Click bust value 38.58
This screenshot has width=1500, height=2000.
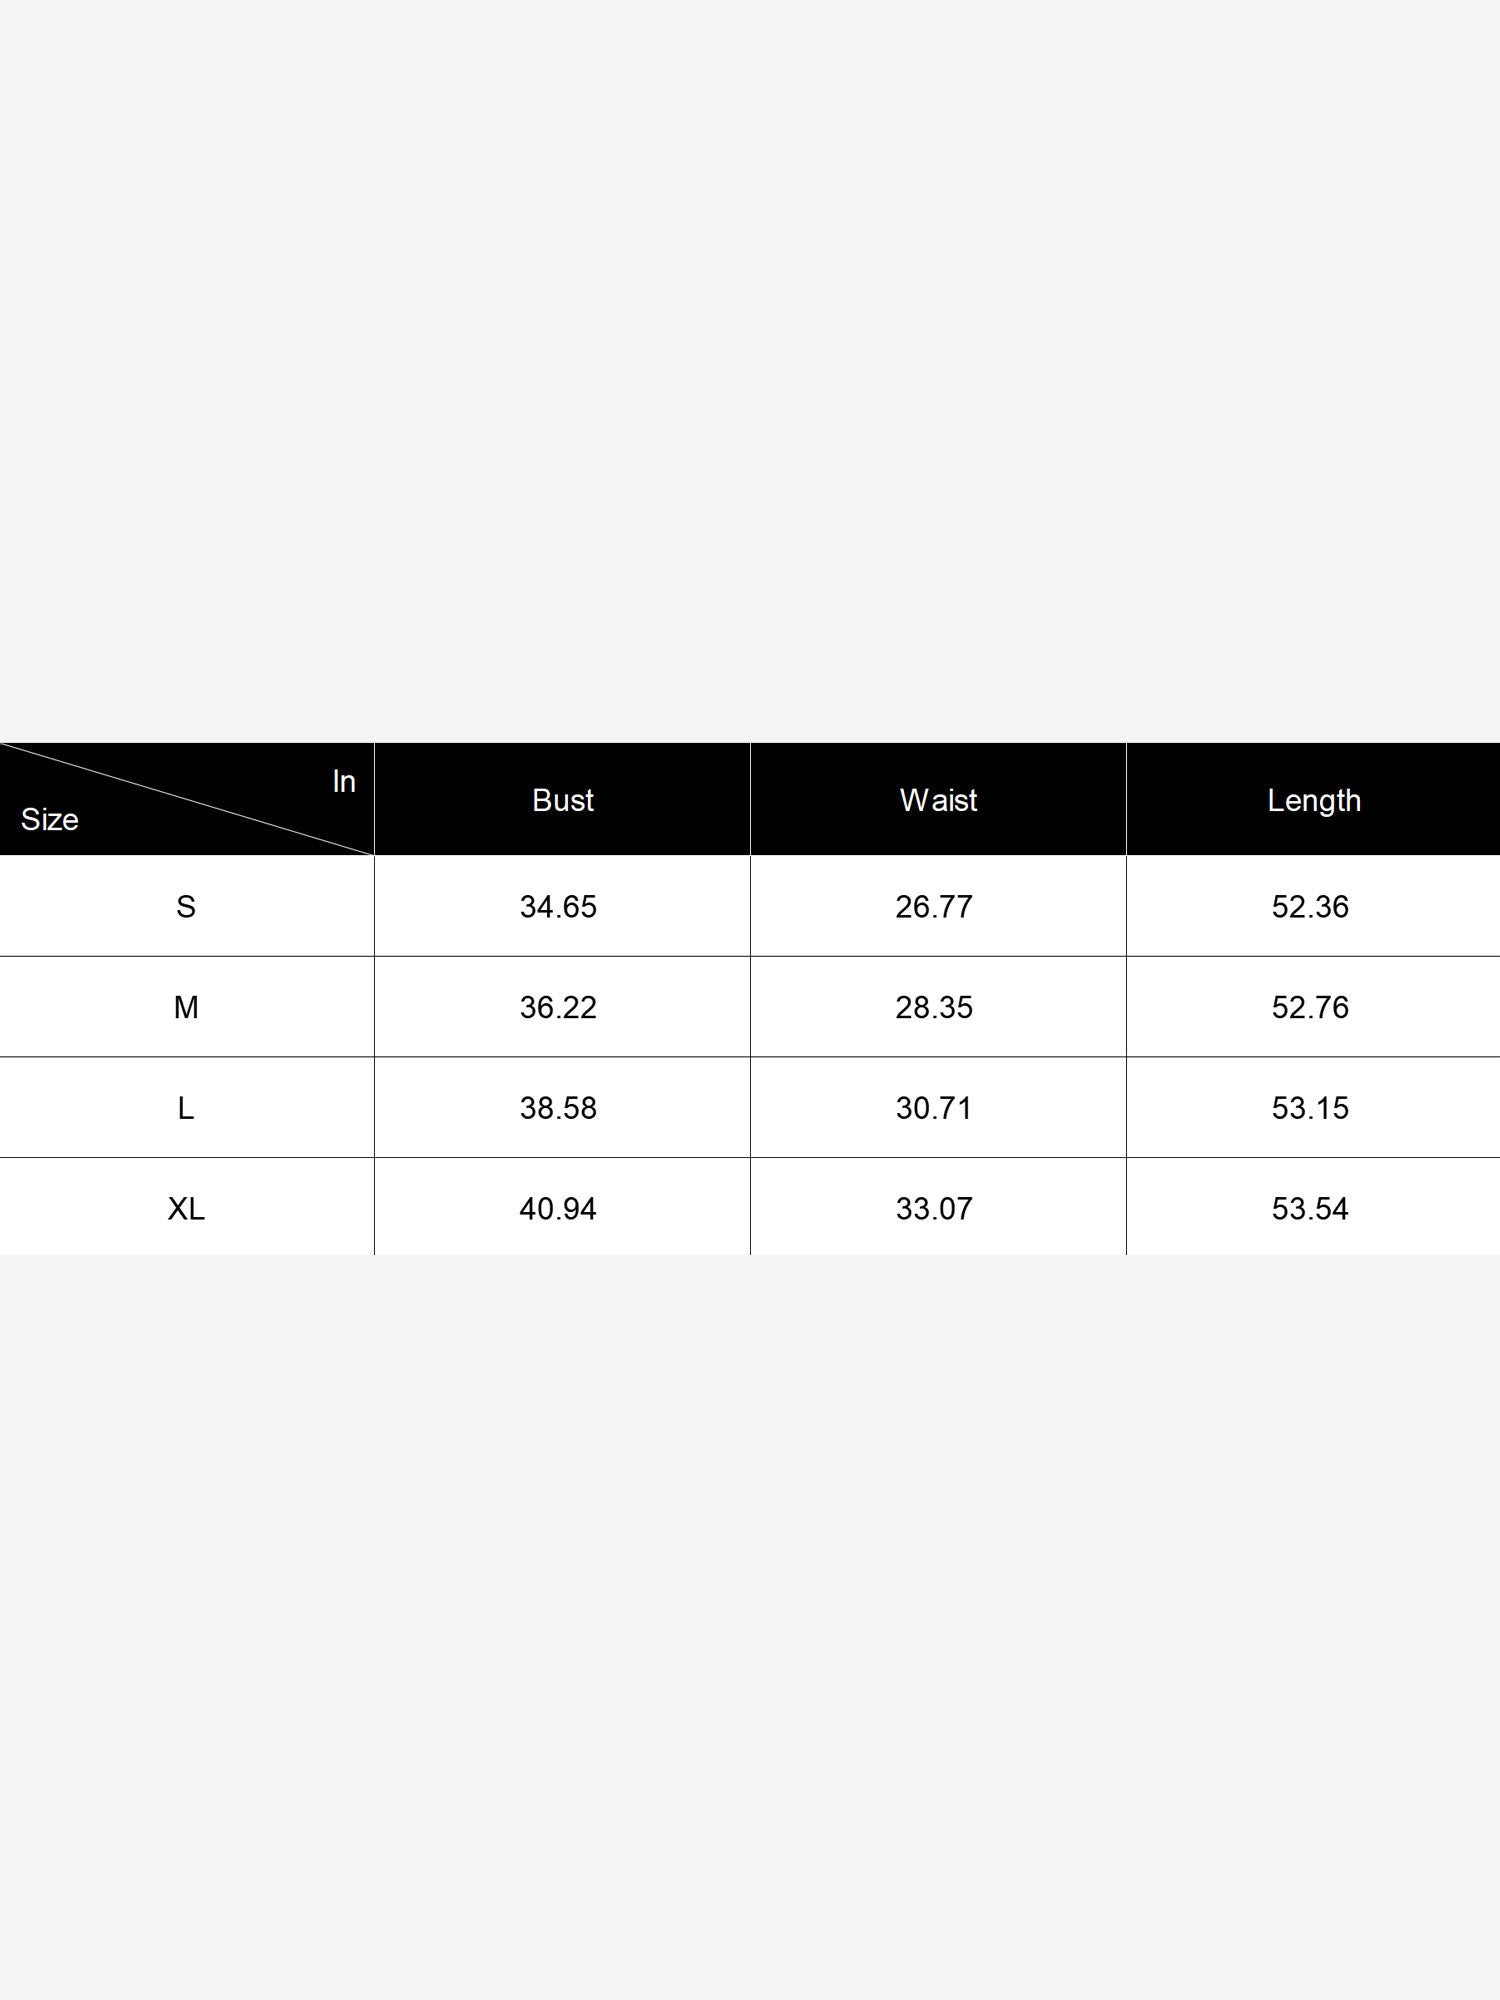pos(558,1108)
